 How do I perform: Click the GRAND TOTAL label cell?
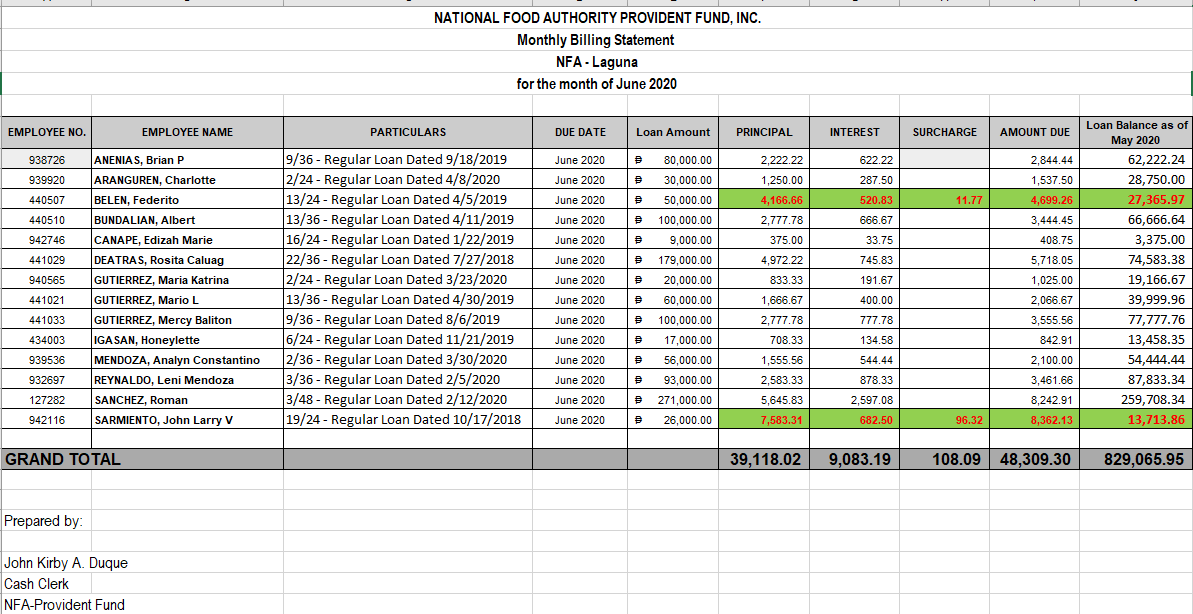(142, 459)
